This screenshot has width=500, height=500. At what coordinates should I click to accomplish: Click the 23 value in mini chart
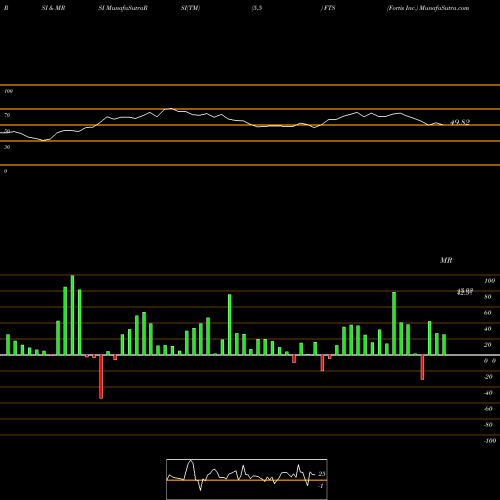(322, 474)
